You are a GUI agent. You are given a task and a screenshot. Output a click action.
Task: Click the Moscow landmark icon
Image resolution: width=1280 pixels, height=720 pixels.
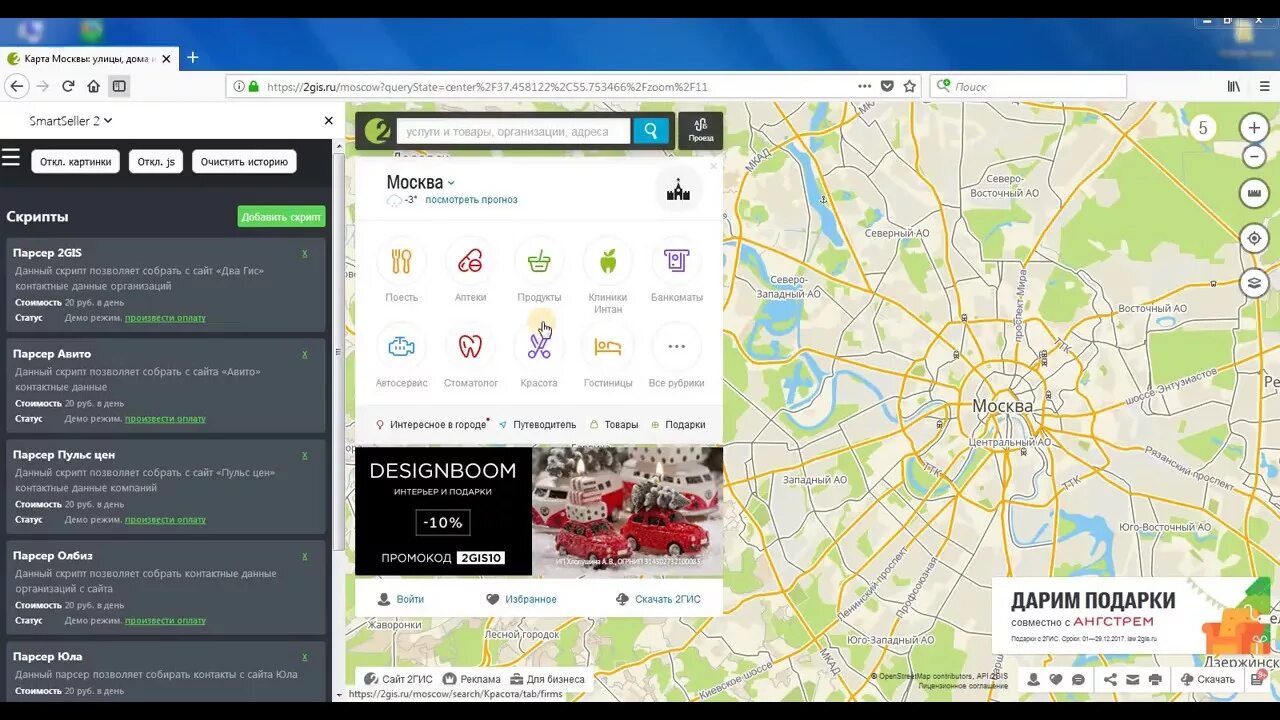pos(678,190)
